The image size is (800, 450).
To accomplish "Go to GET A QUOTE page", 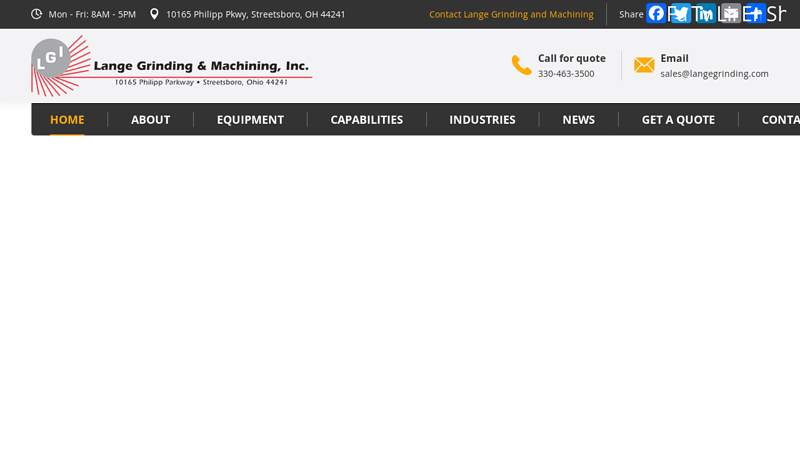I will point(678,119).
